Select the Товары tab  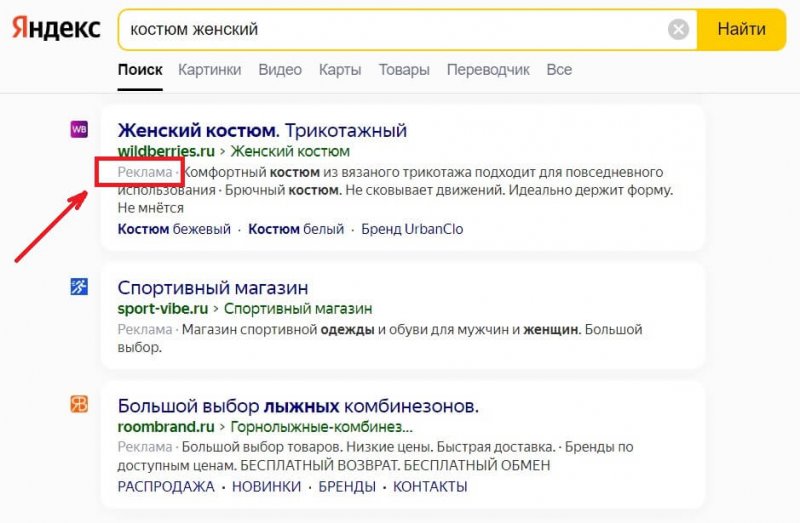coord(404,70)
